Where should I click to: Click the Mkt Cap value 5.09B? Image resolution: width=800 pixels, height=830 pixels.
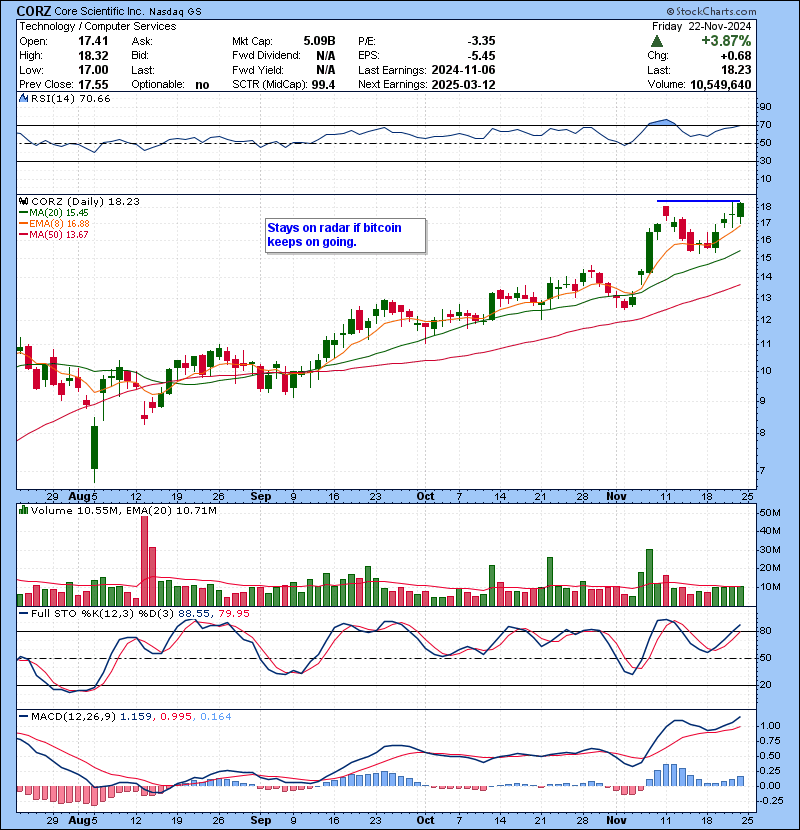[x=319, y=41]
